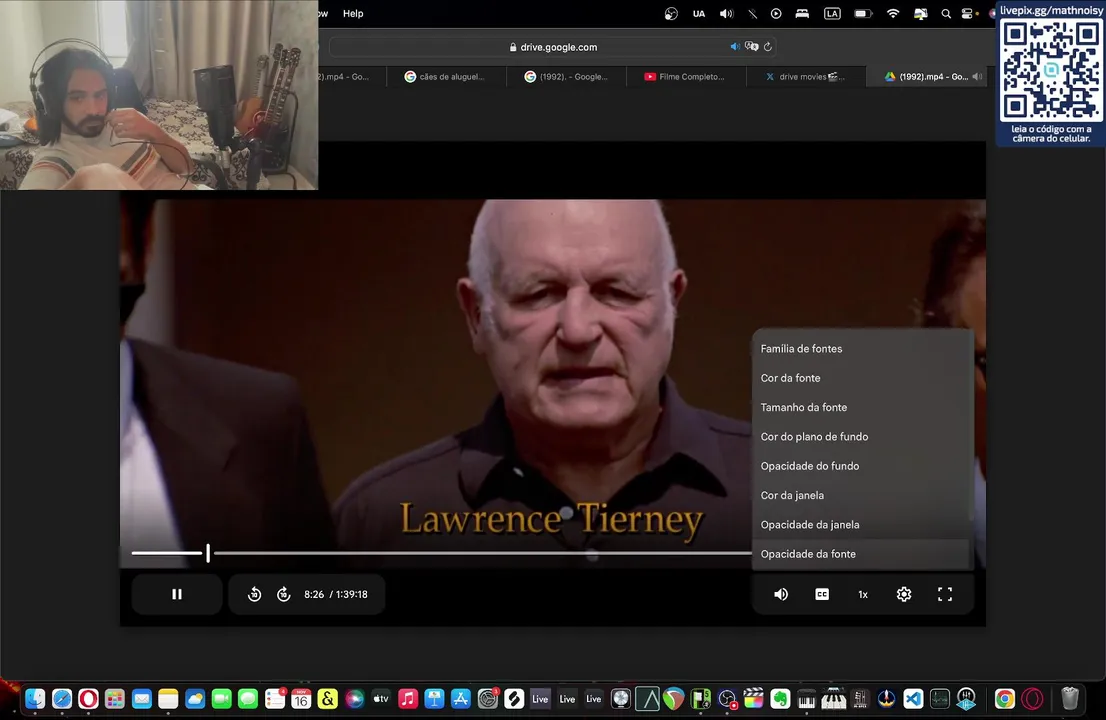Viewport: 1106px width, 720px height.
Task: Pause the video playback
Action: point(177,594)
